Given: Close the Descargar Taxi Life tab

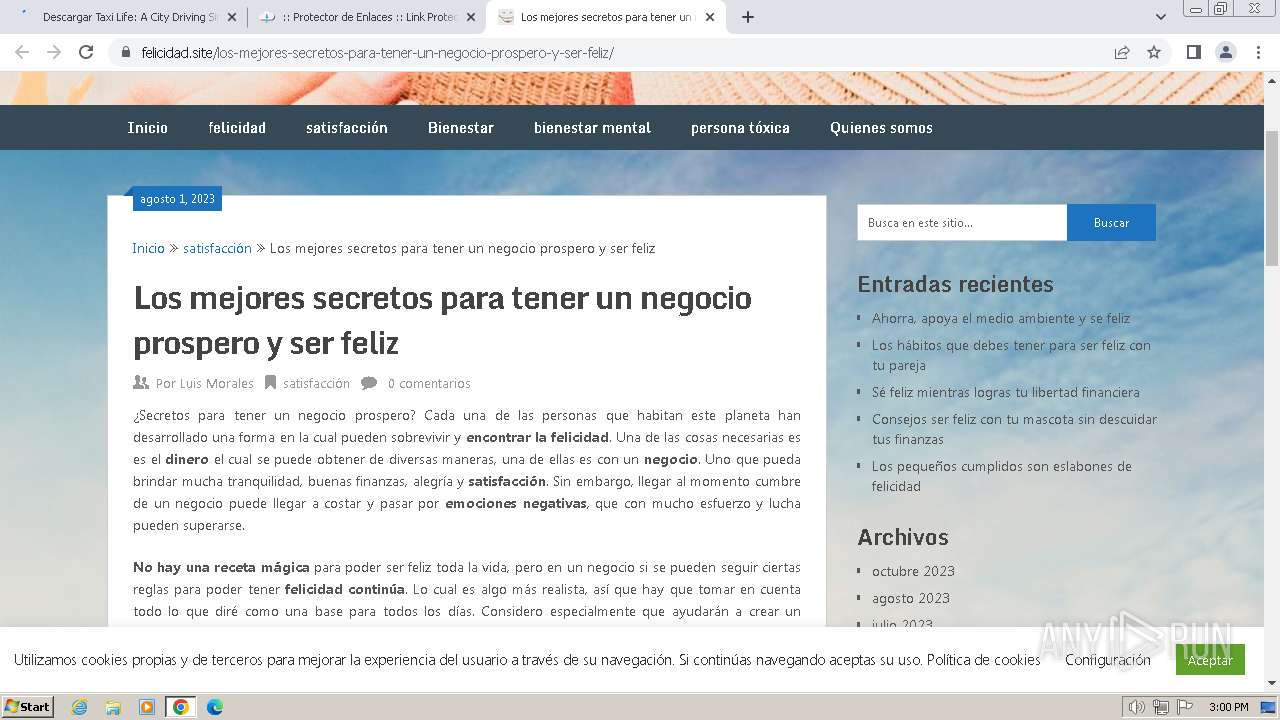Looking at the screenshot, I should coord(232,17).
